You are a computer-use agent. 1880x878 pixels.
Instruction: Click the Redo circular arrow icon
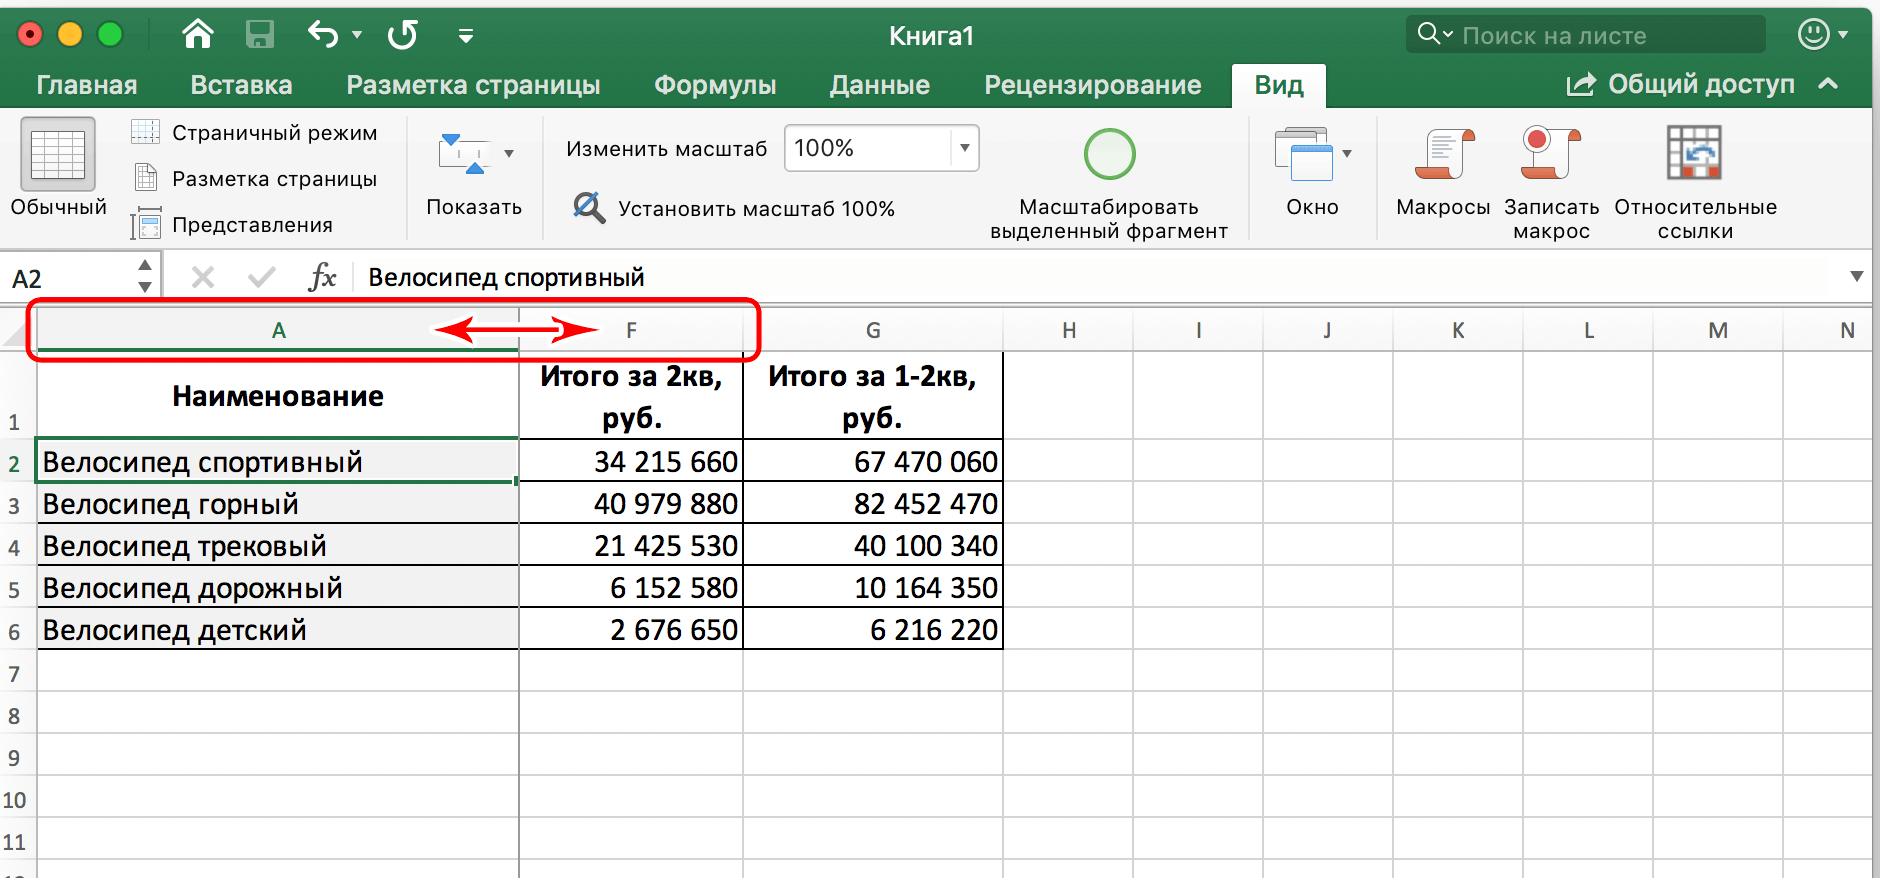[x=403, y=35]
